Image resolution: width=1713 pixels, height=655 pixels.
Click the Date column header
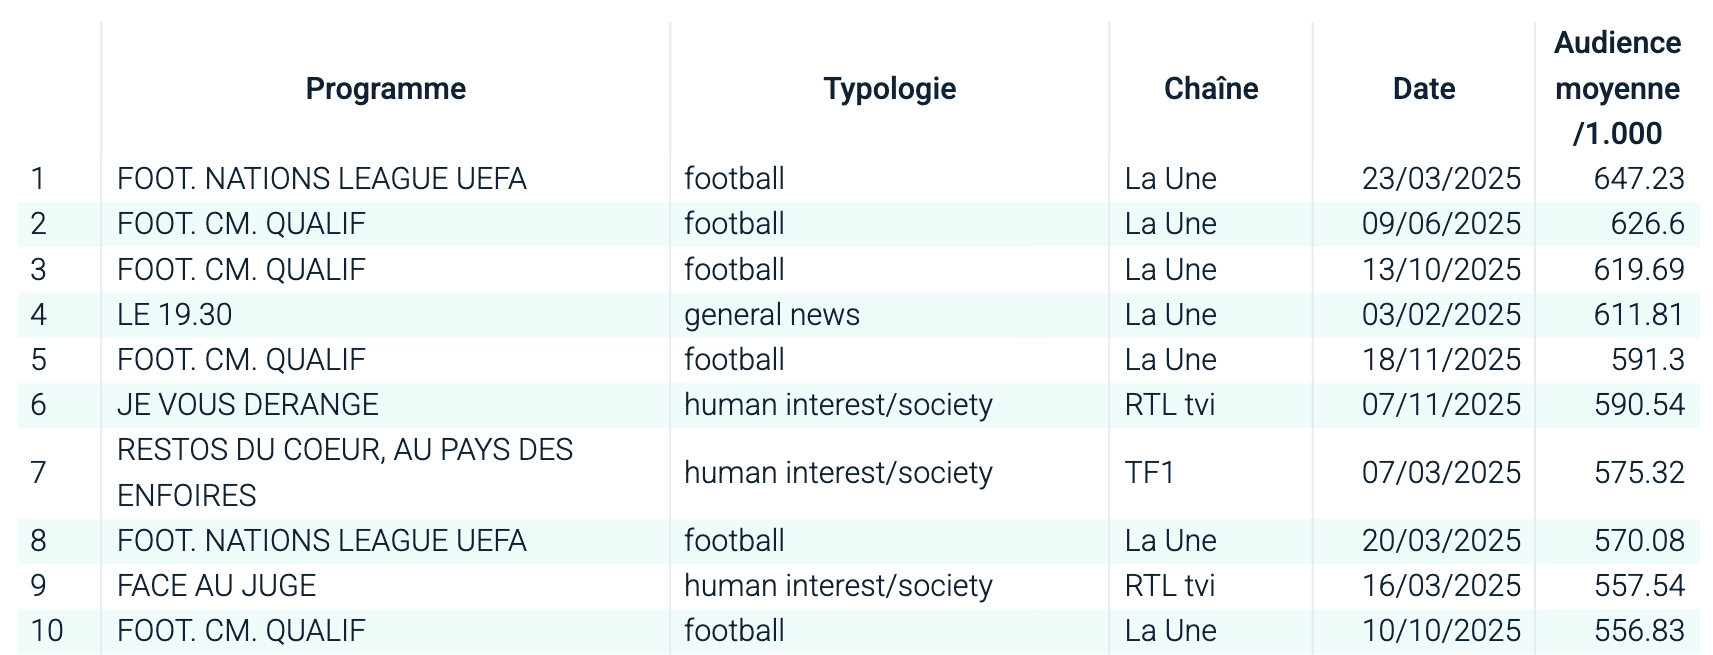1423,89
